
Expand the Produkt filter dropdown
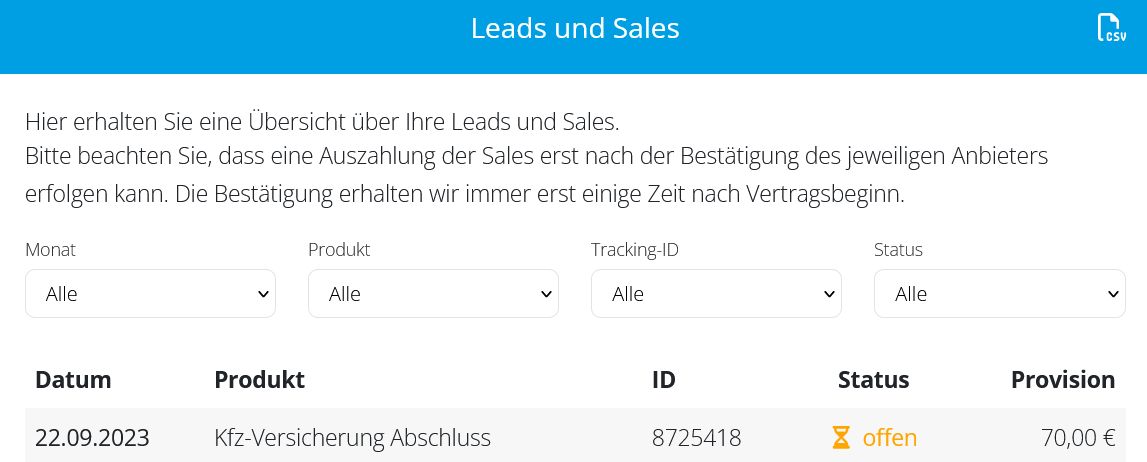433,294
